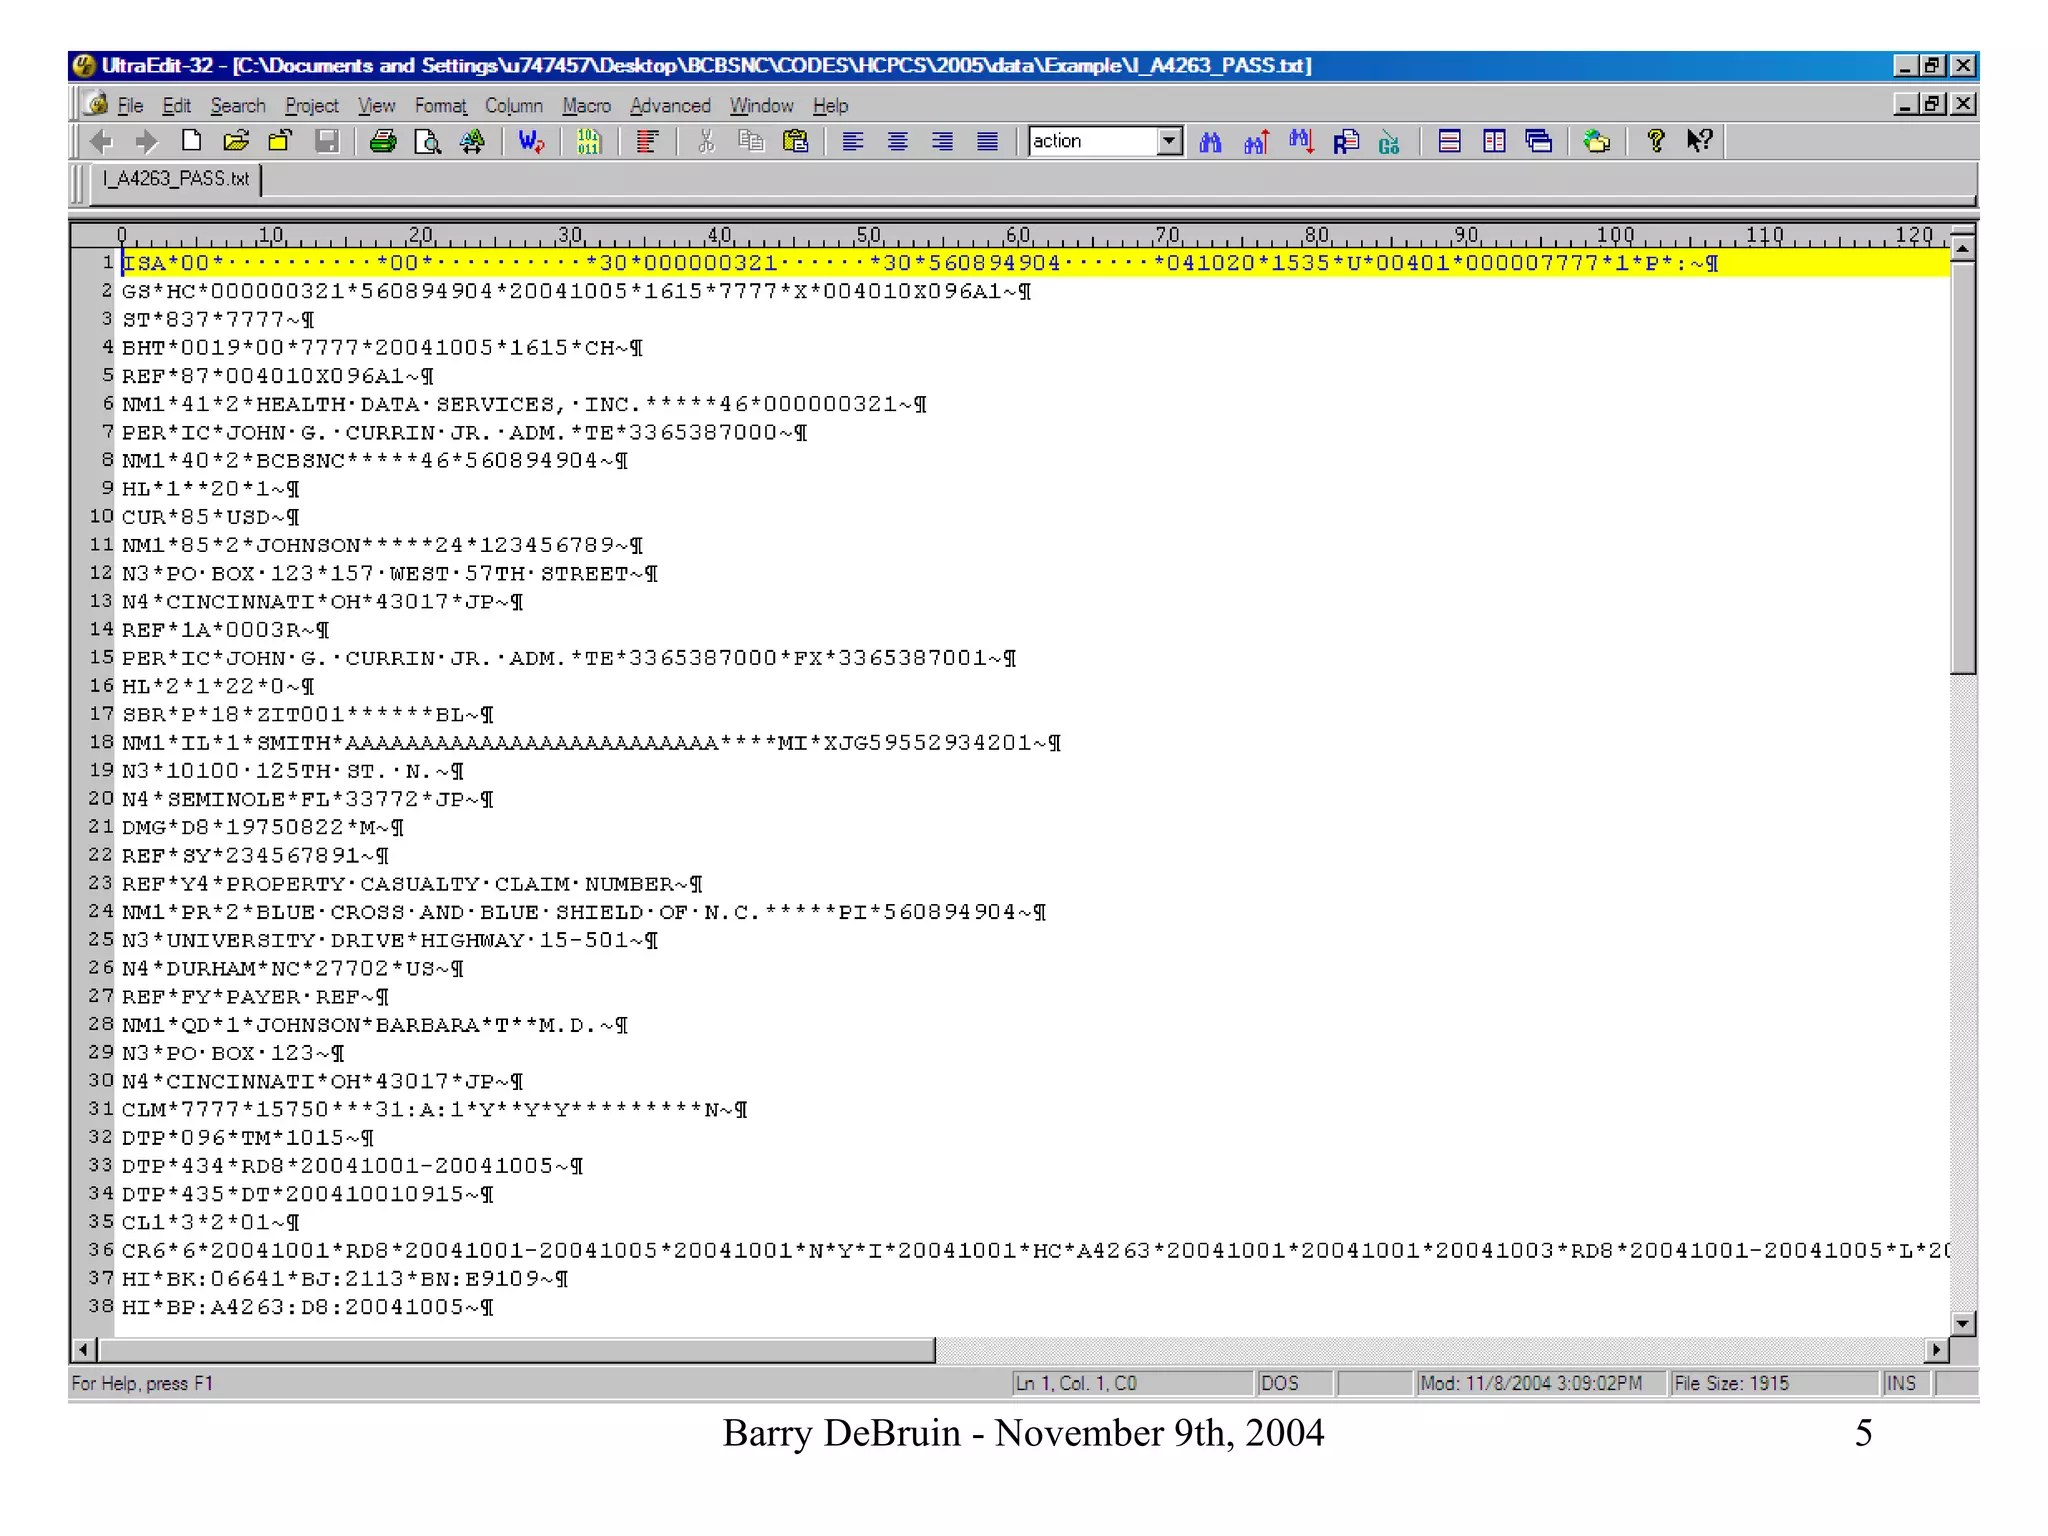This screenshot has width=2048, height=1536.
Task: Click the Find binoculars icon
Action: click(1210, 141)
